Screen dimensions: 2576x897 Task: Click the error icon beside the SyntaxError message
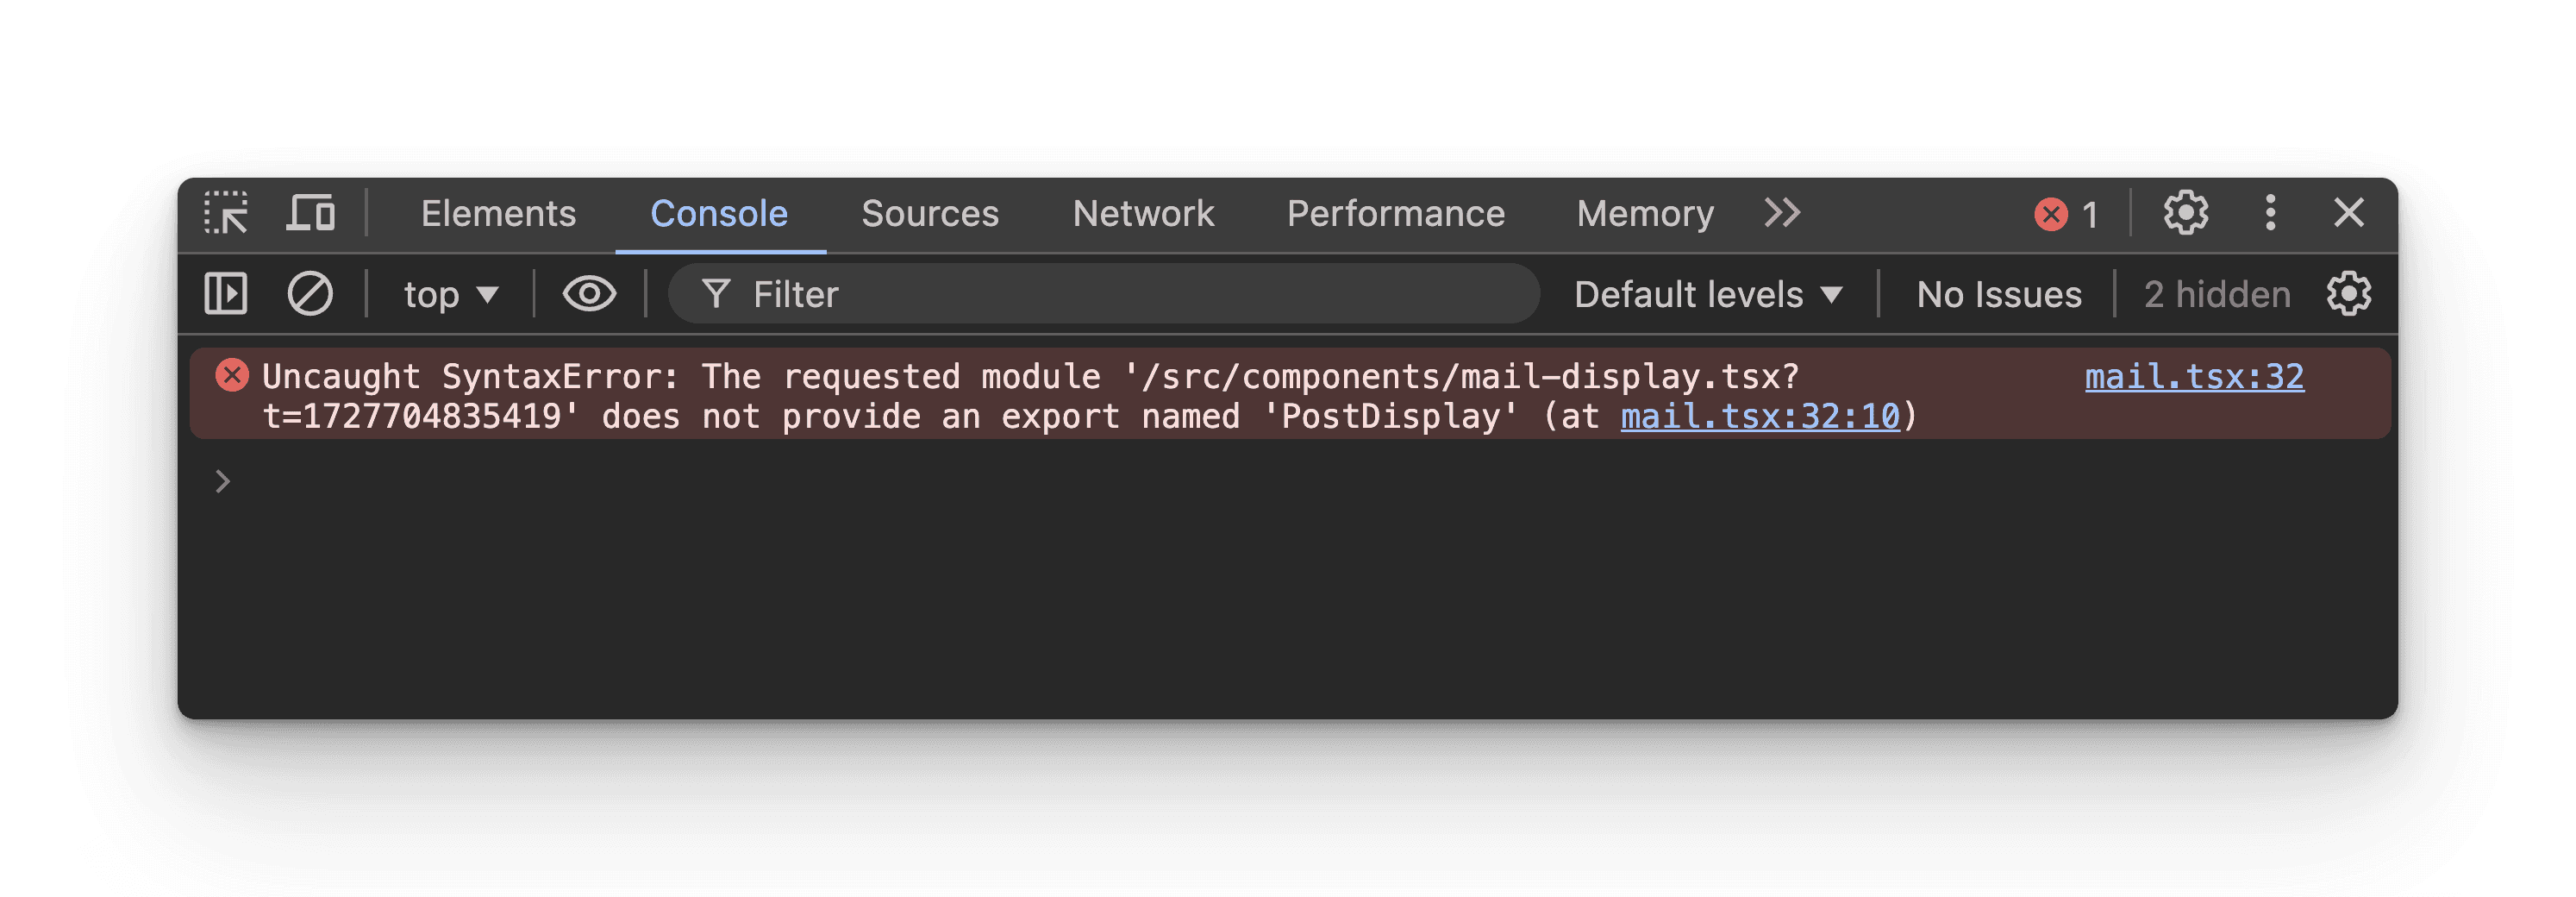(232, 376)
